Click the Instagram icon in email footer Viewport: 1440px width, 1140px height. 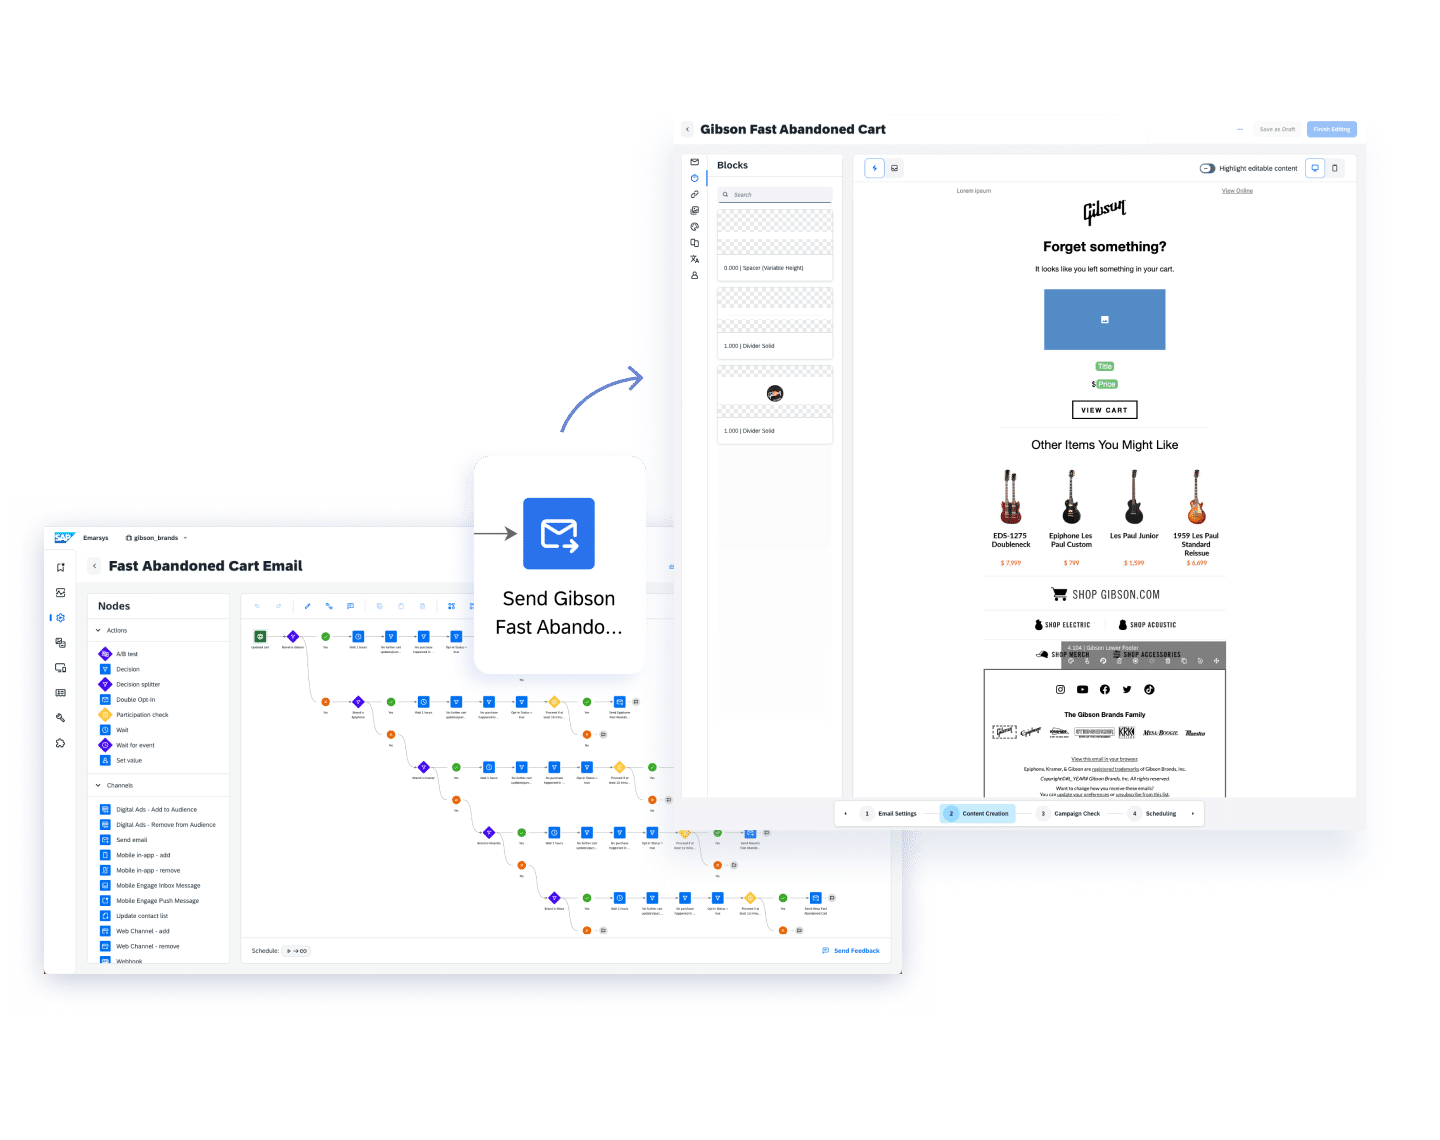pyautogui.click(x=1060, y=689)
